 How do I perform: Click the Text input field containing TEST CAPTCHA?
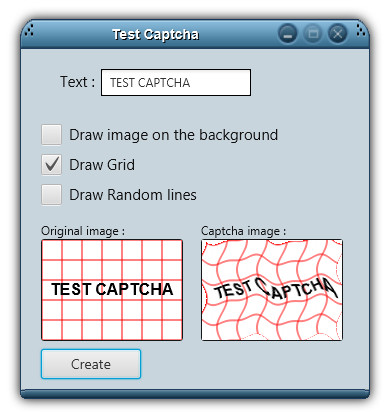(x=176, y=82)
